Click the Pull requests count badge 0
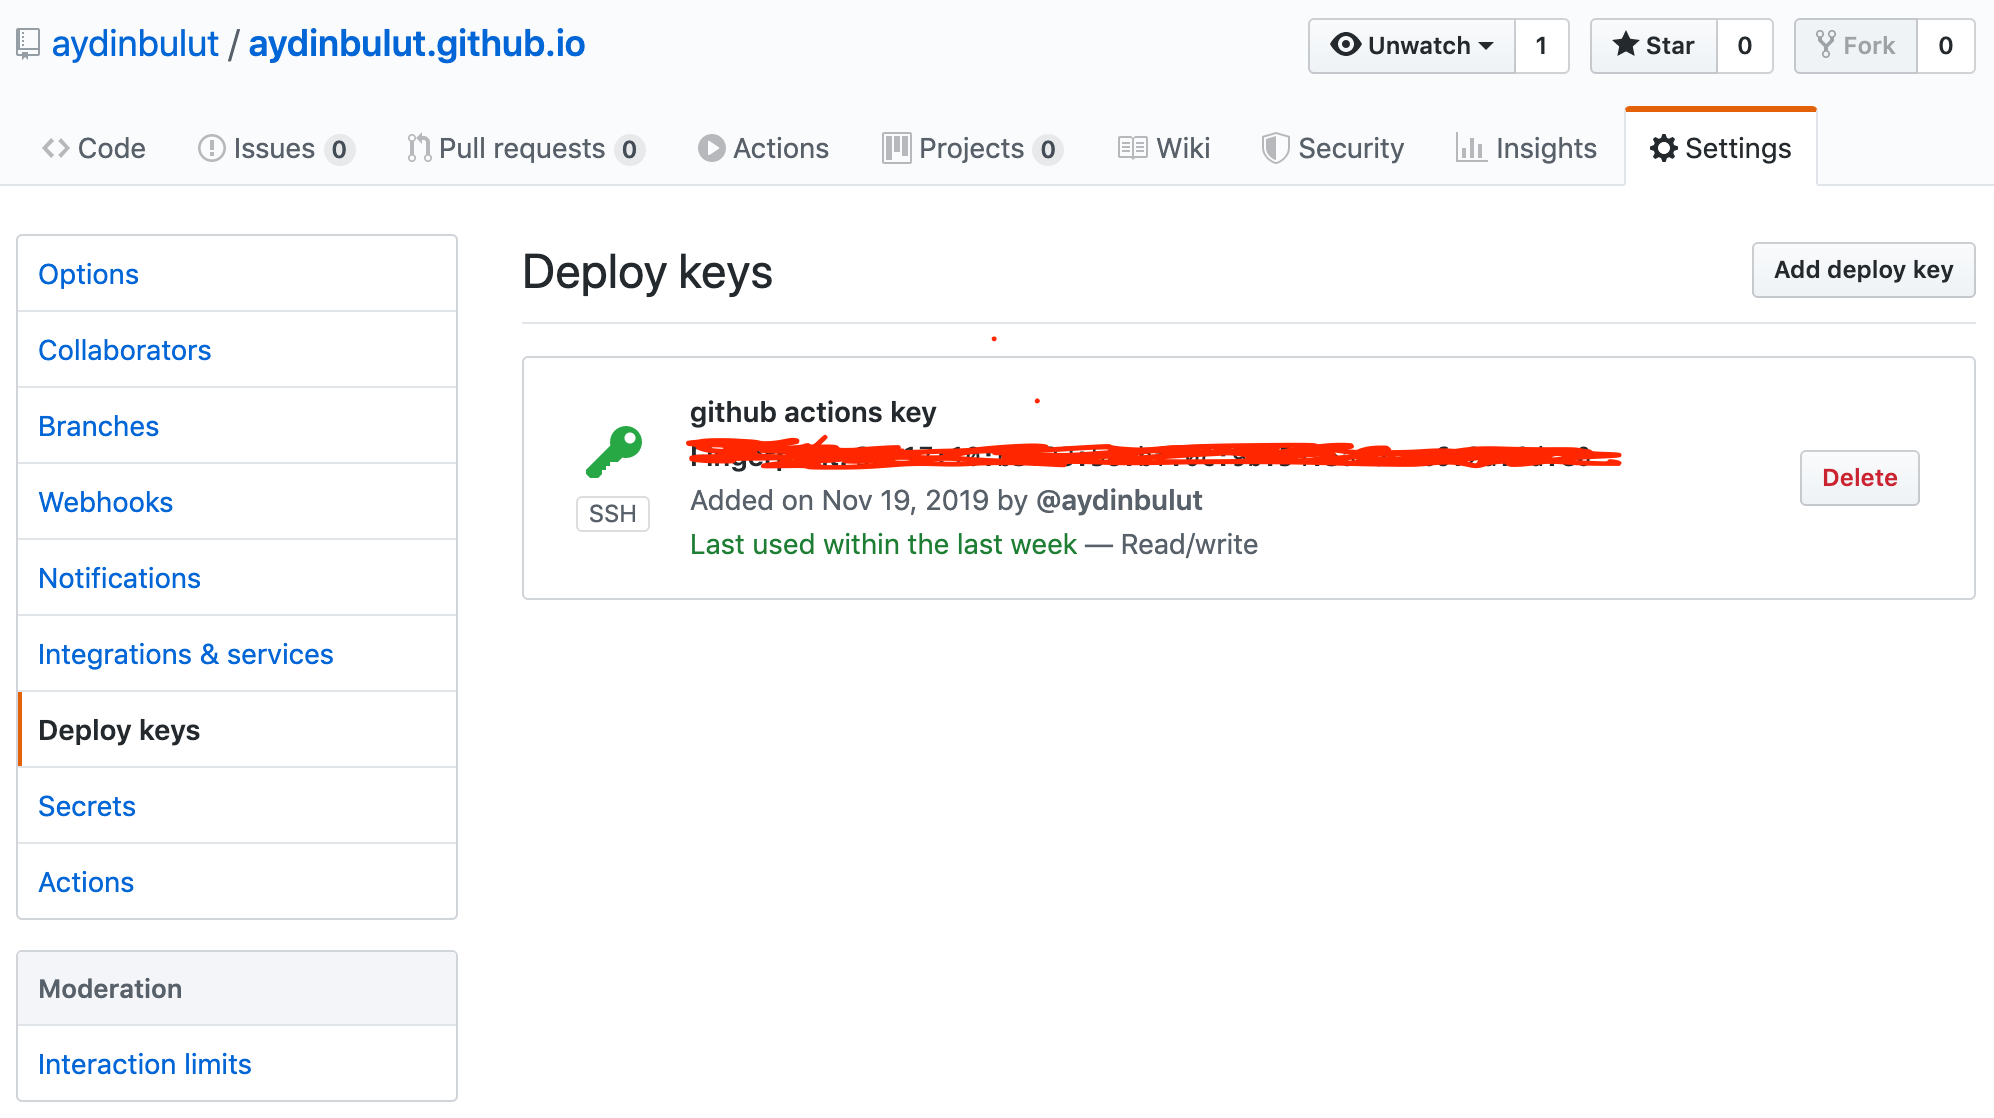The height and width of the screenshot is (1118, 1994). [629, 149]
